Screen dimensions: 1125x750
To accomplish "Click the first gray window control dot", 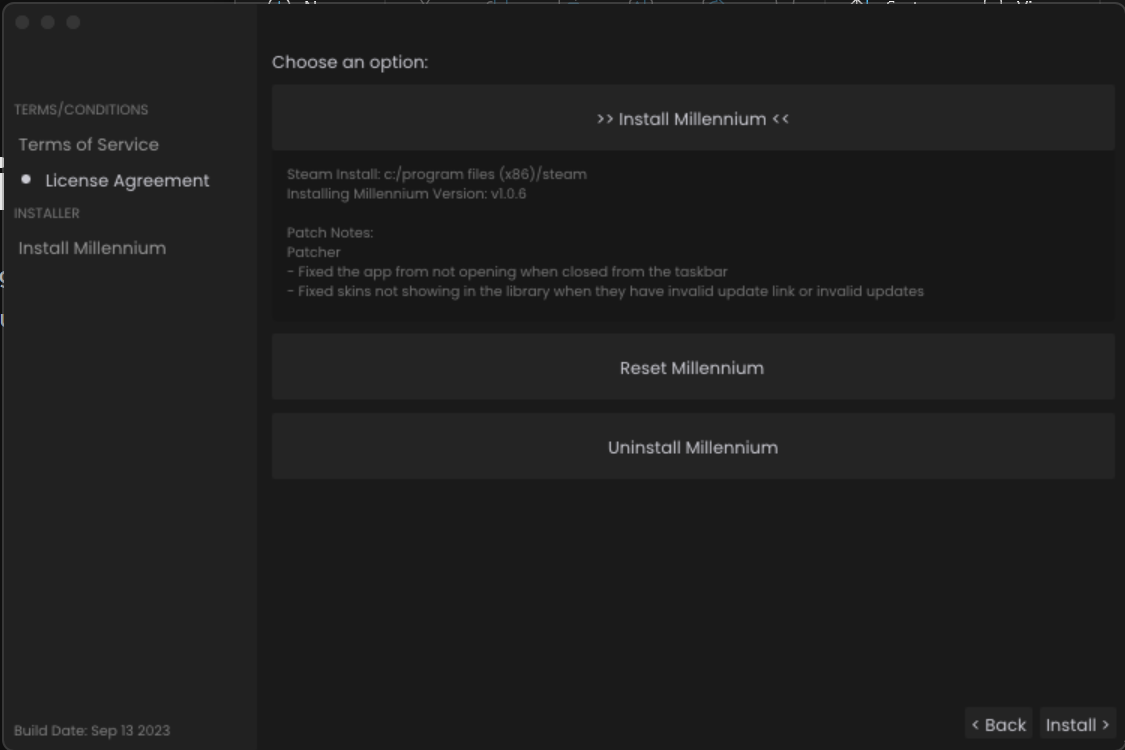I will (x=22, y=22).
